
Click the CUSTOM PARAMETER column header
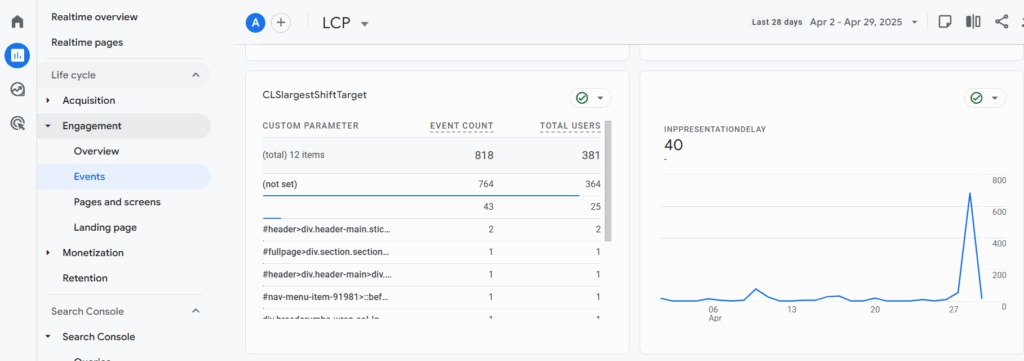pyautogui.click(x=310, y=126)
